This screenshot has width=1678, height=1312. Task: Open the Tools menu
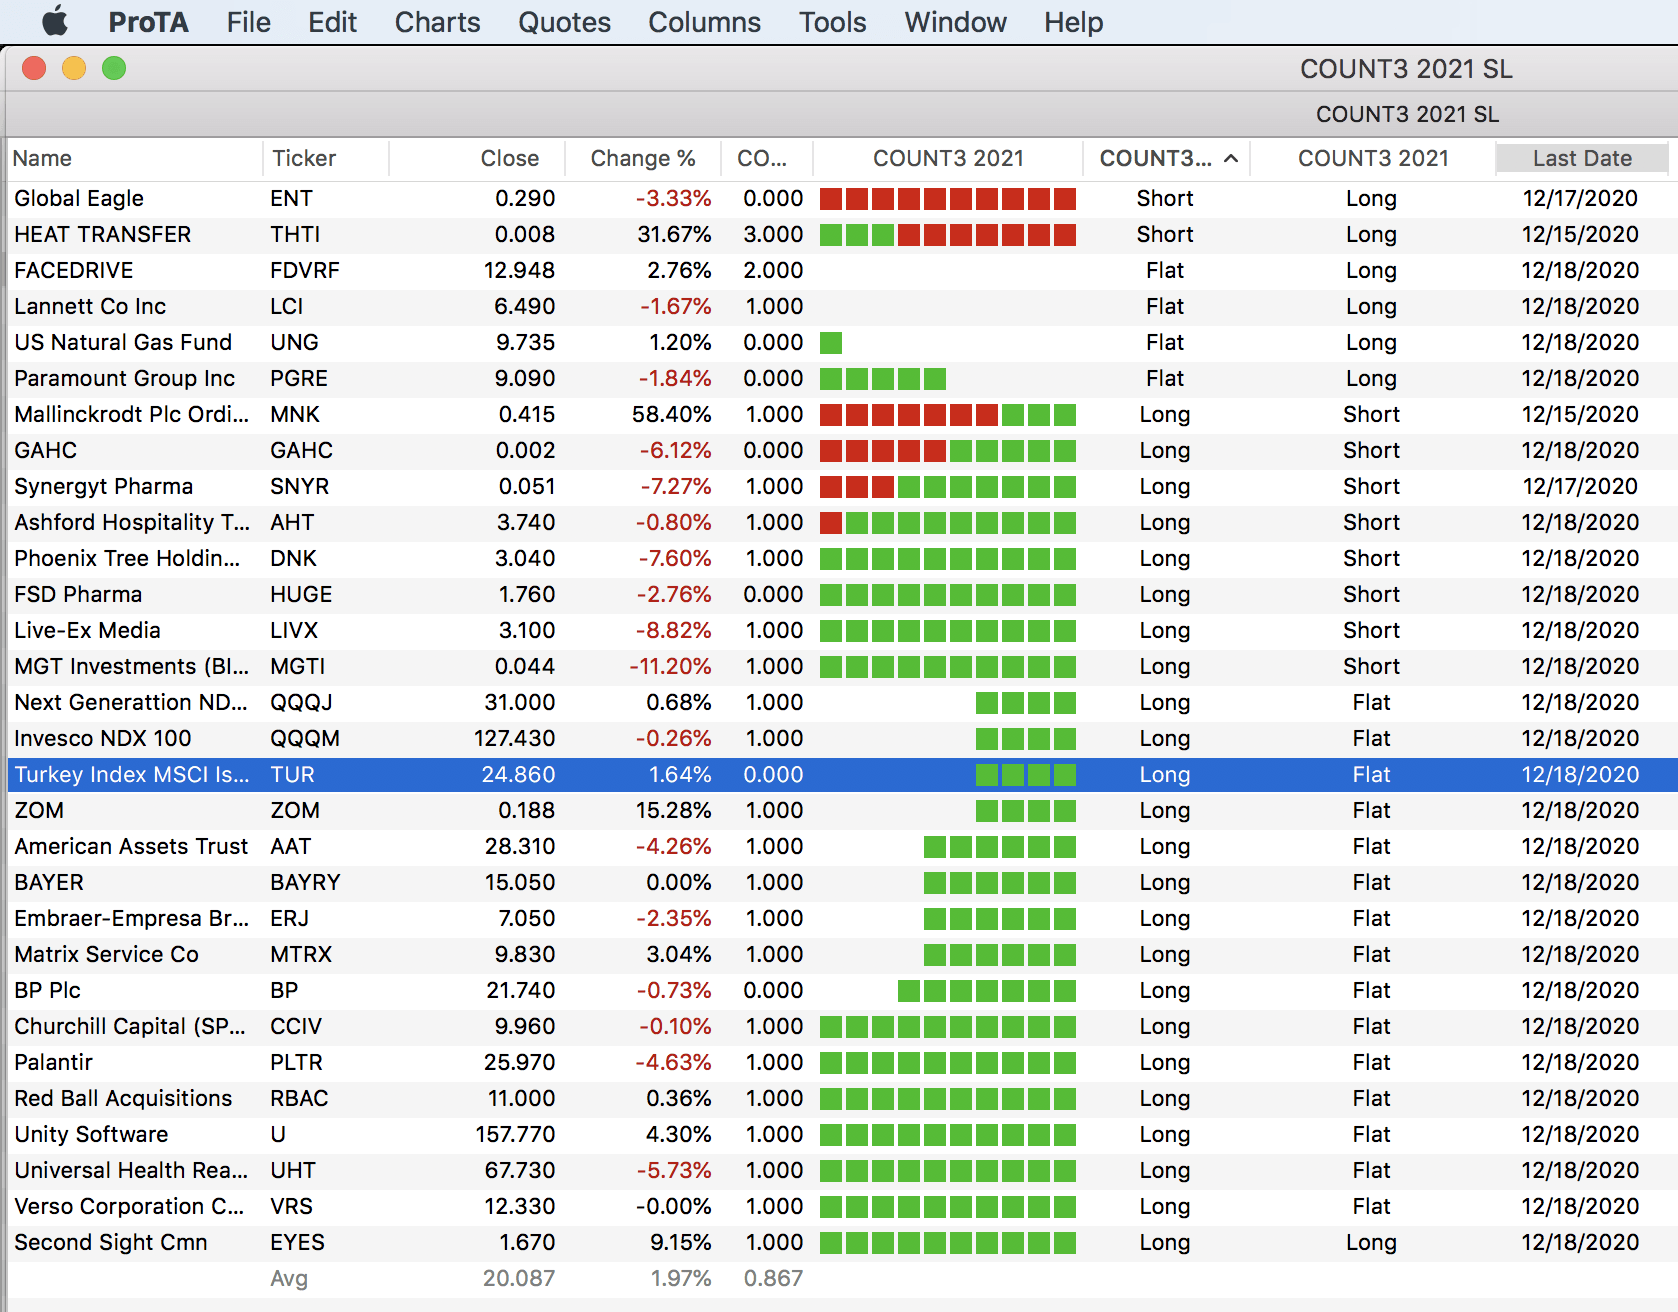coord(832,22)
